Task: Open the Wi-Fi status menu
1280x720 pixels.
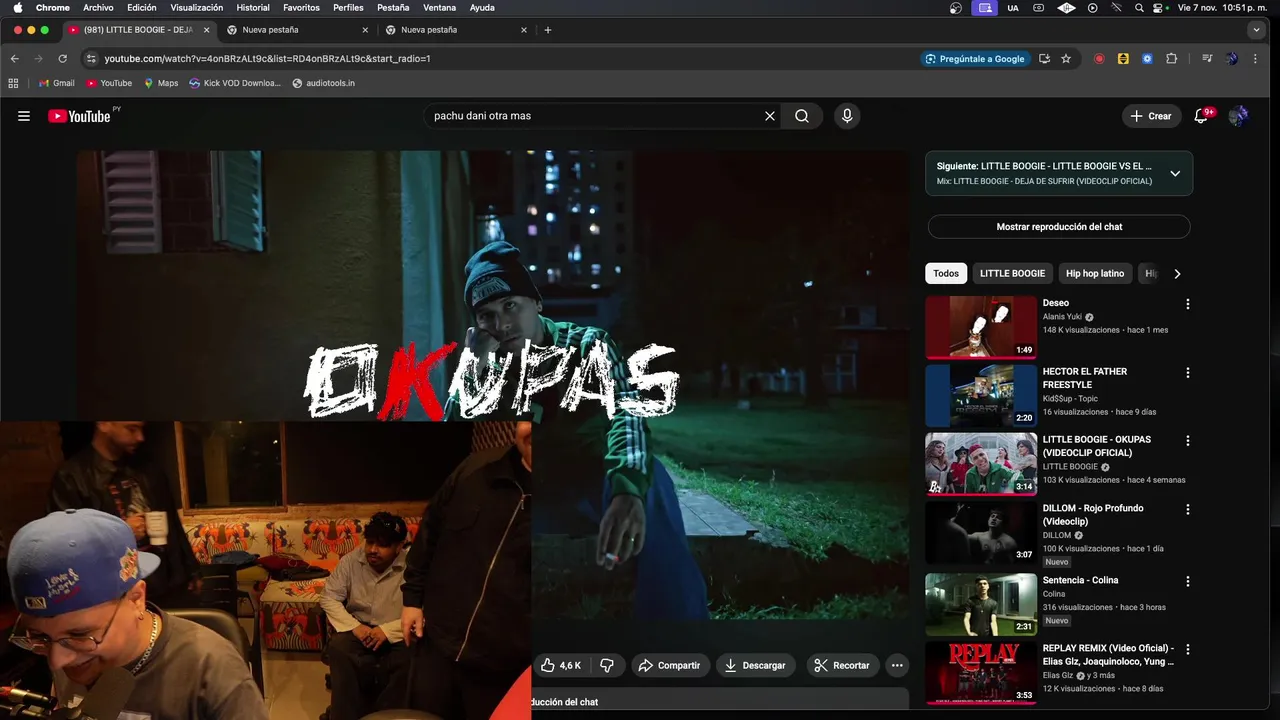Action: coord(1116,8)
